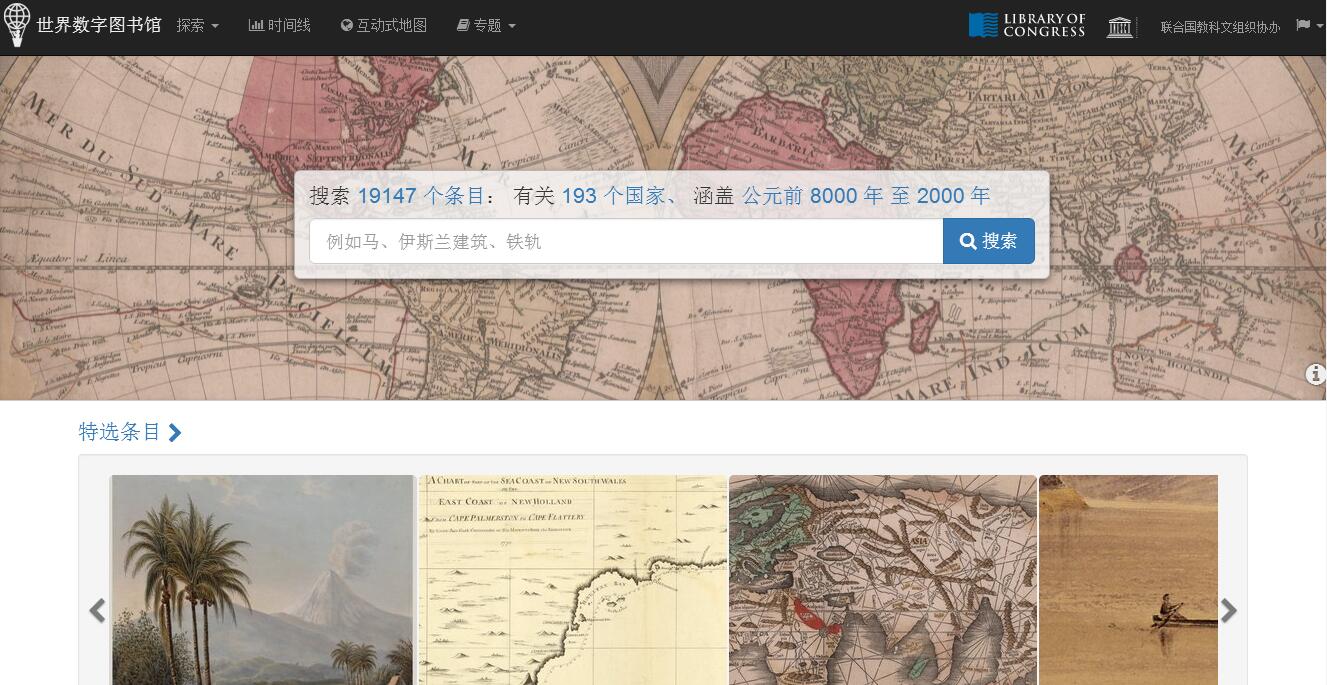This screenshot has width=1327, height=685.
Task: Open the New South Wales coast chart
Action: [572, 580]
